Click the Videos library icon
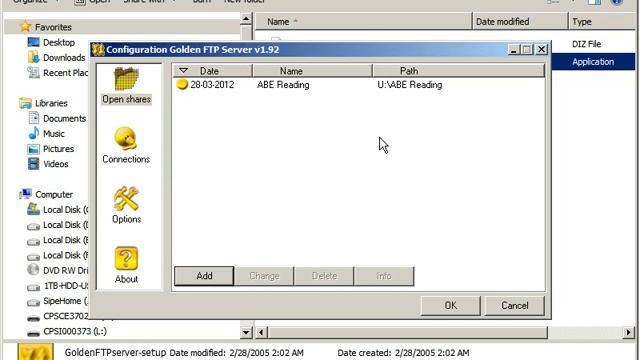 point(33,164)
